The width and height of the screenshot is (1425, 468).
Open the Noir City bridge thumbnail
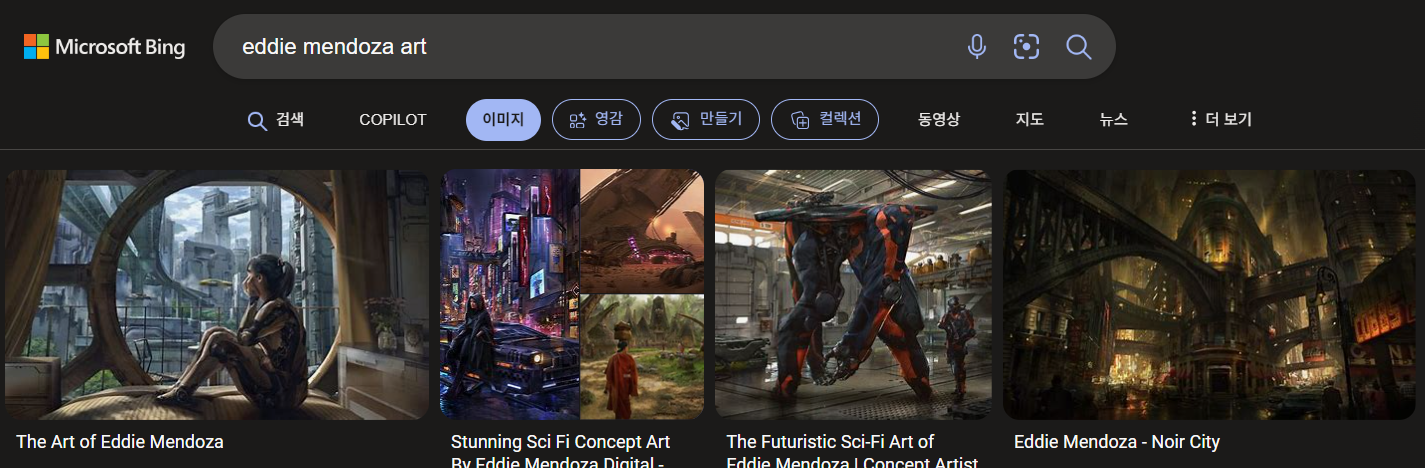[x=1210, y=294]
